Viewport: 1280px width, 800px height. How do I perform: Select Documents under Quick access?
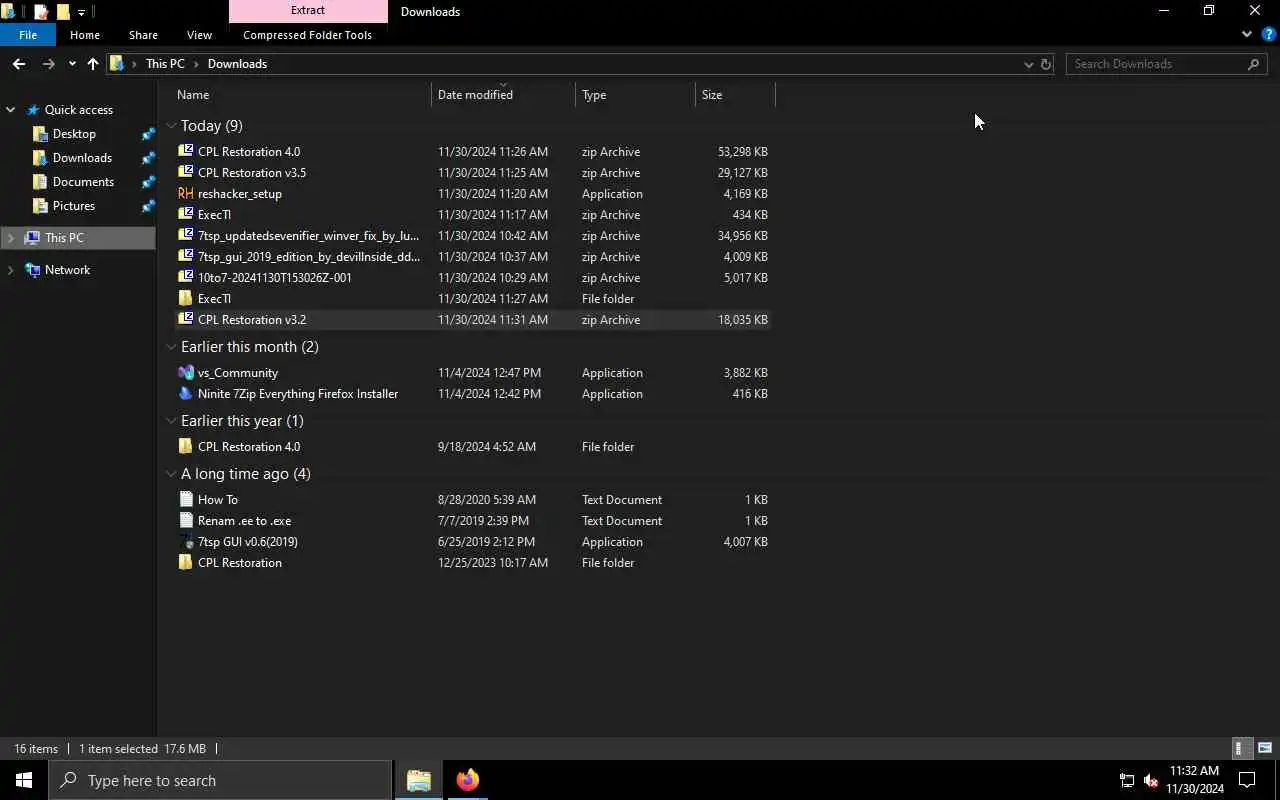click(83, 182)
